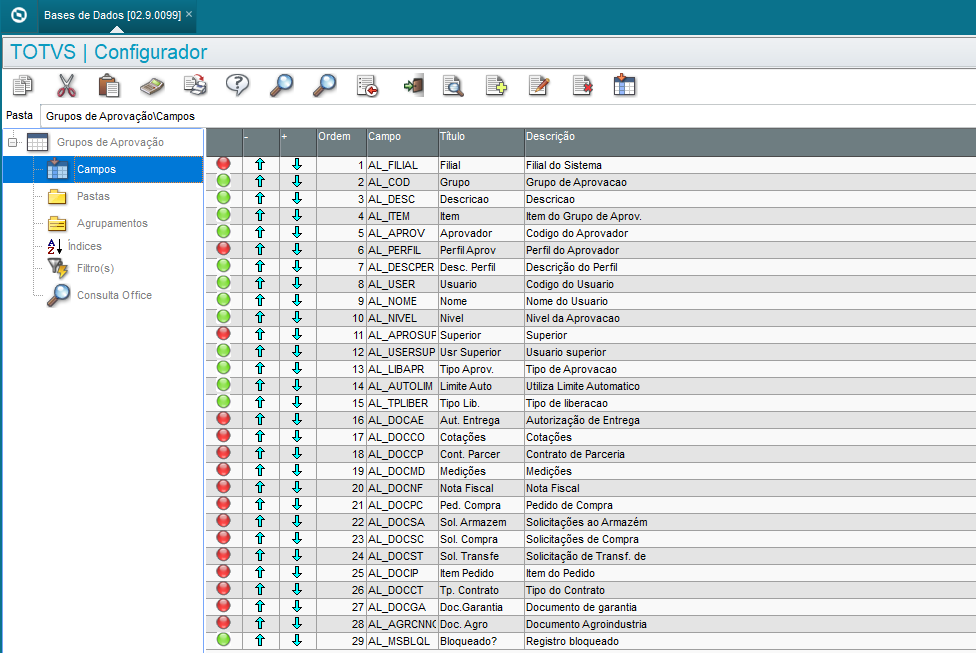
Task: Open the Pastas tree item
Action: pos(93,196)
